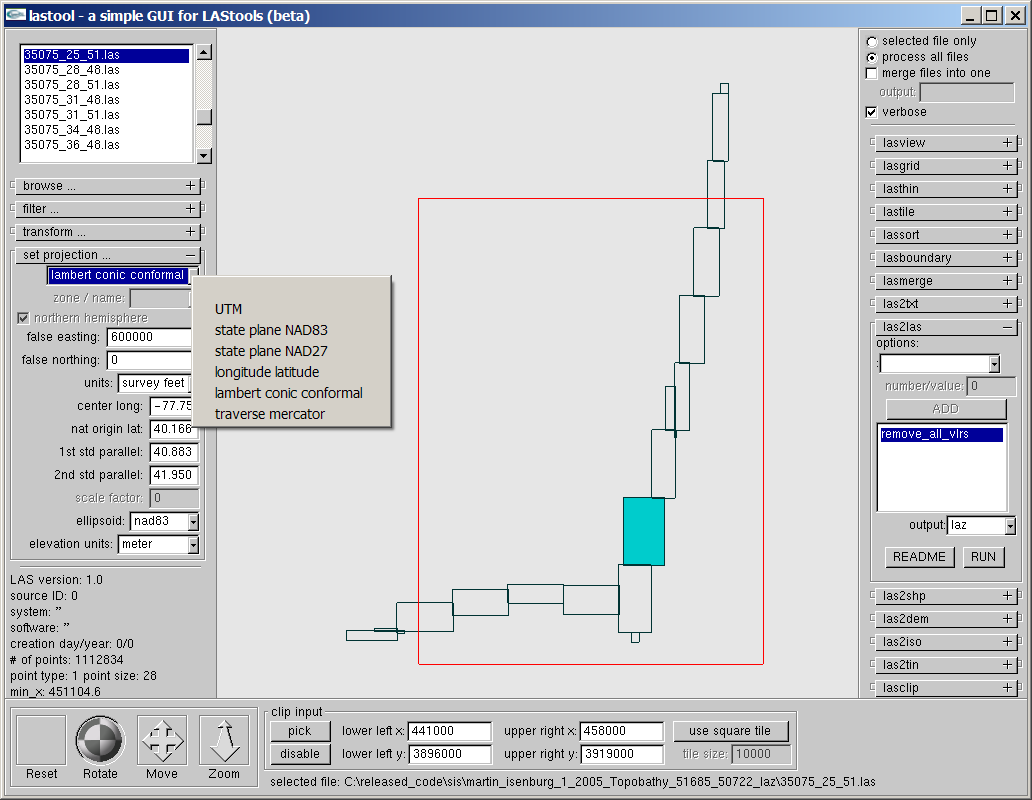Click the RUN button

[x=983, y=557]
